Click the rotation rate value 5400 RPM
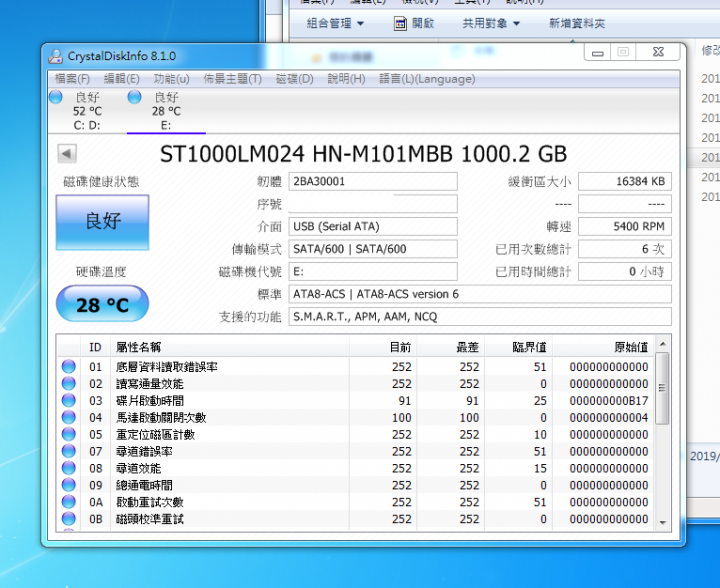Image resolution: width=720 pixels, height=588 pixels. (x=624, y=226)
